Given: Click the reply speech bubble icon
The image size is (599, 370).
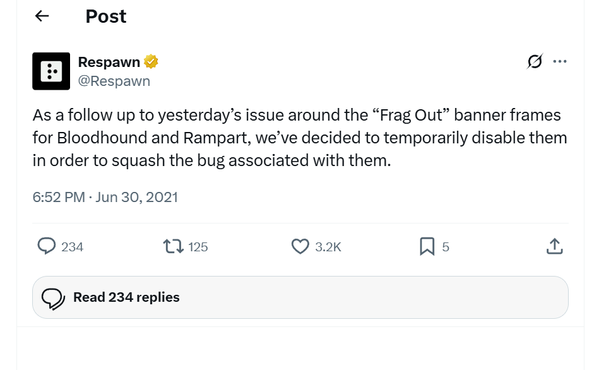Looking at the screenshot, I should click(47, 246).
